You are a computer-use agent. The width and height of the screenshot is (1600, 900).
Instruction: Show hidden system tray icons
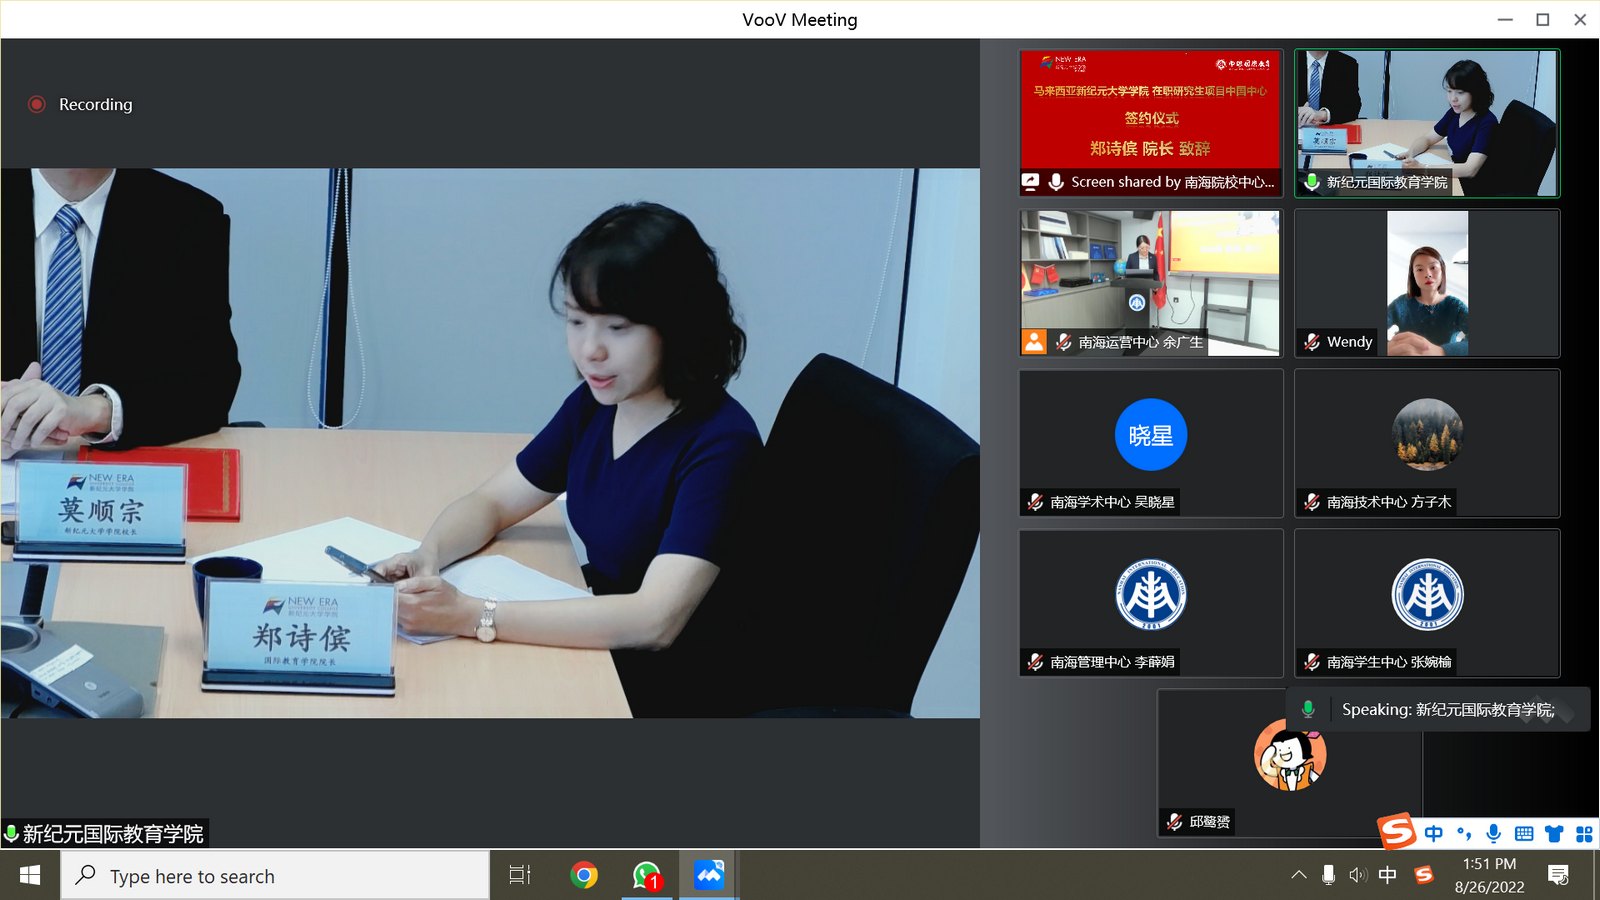click(1299, 875)
